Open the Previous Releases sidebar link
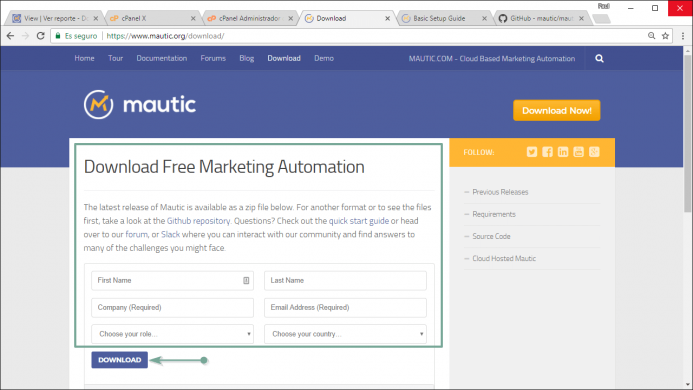The image size is (693, 390). (500, 192)
